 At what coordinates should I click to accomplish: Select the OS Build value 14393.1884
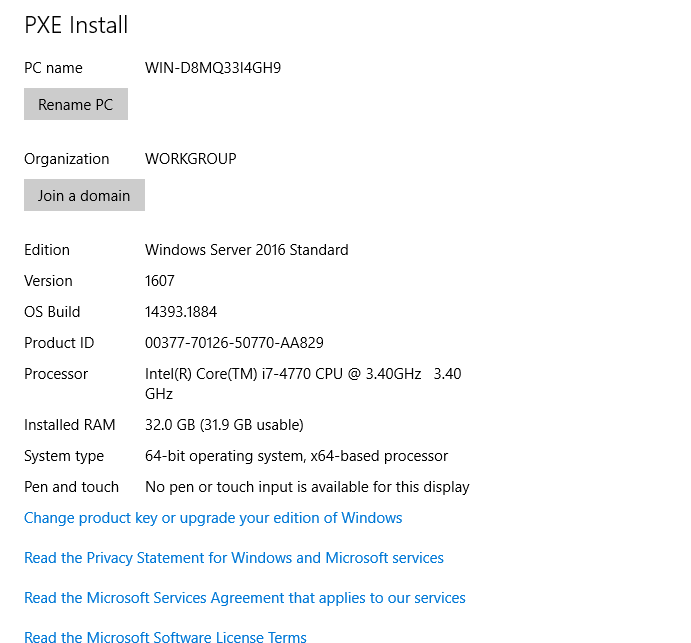coord(181,312)
